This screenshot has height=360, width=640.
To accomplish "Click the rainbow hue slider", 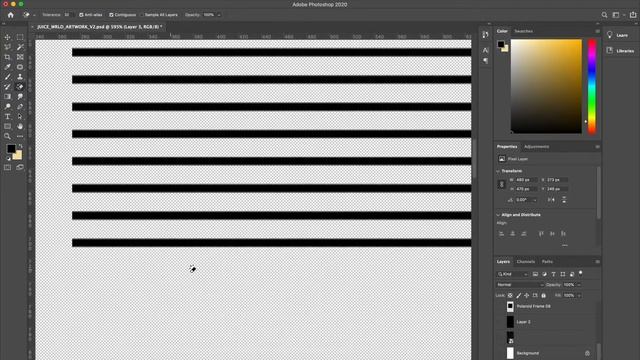I will pyautogui.click(x=592, y=86).
